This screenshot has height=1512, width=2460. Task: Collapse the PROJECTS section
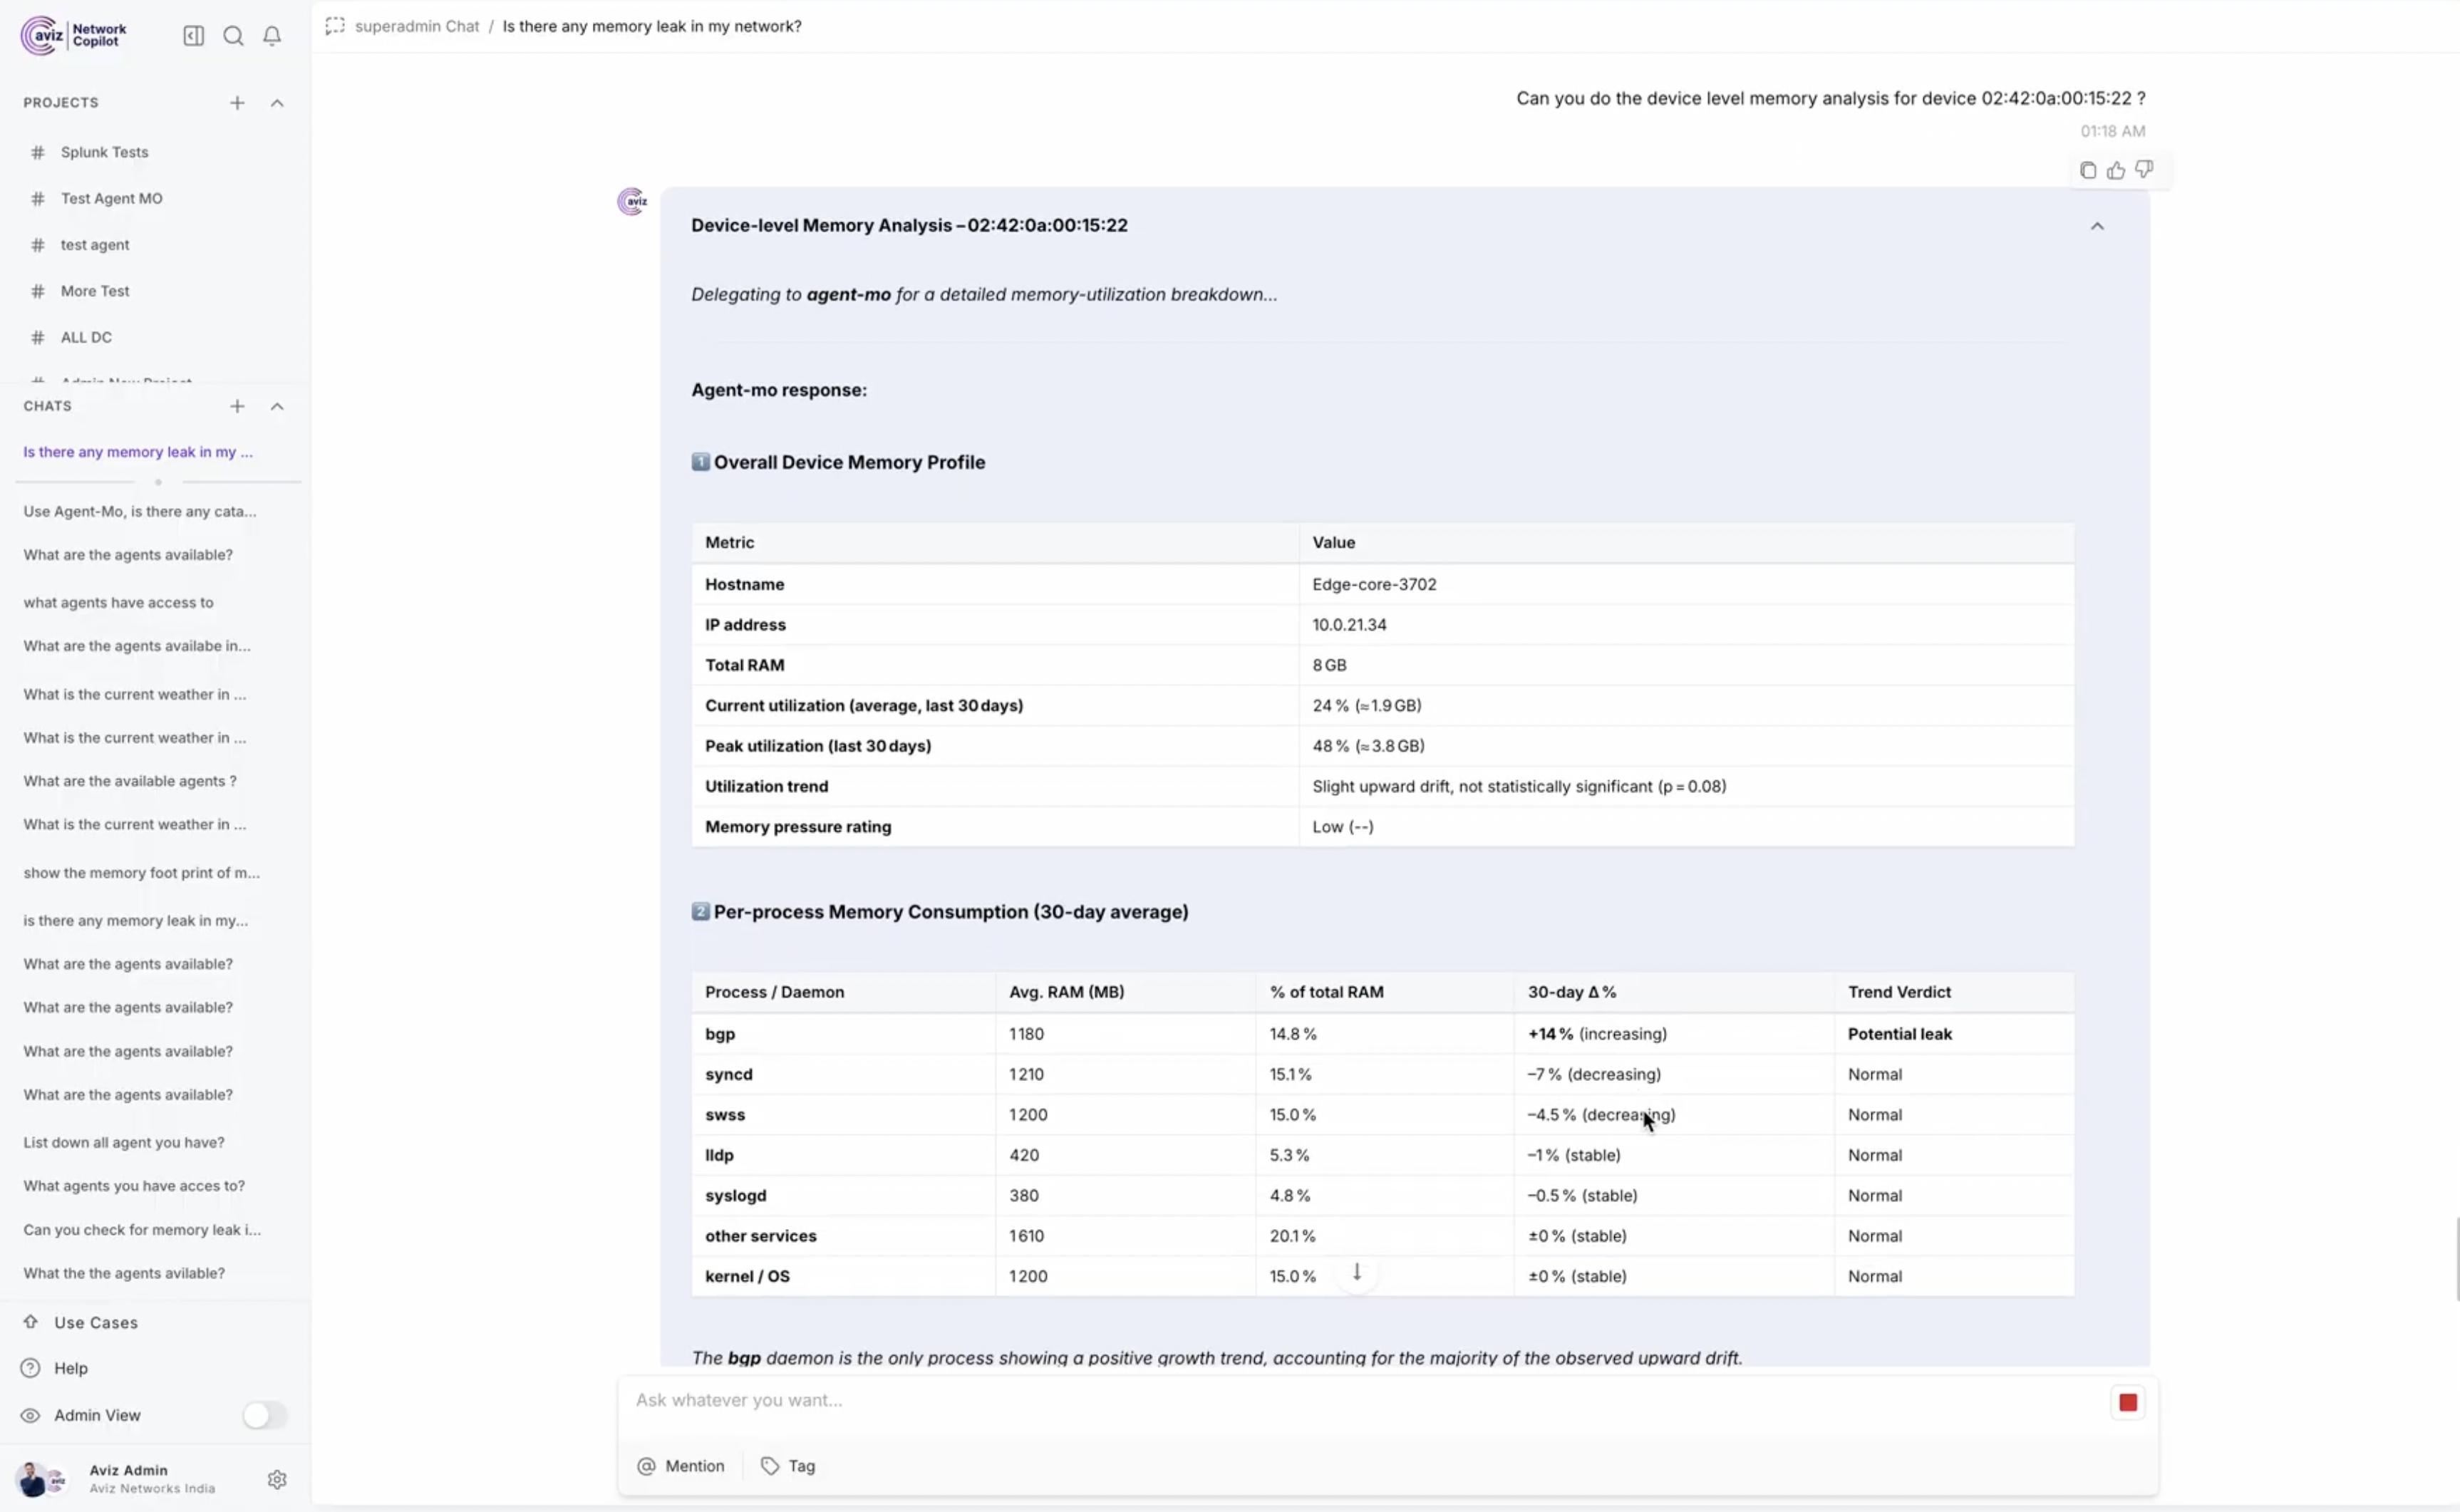coord(277,102)
